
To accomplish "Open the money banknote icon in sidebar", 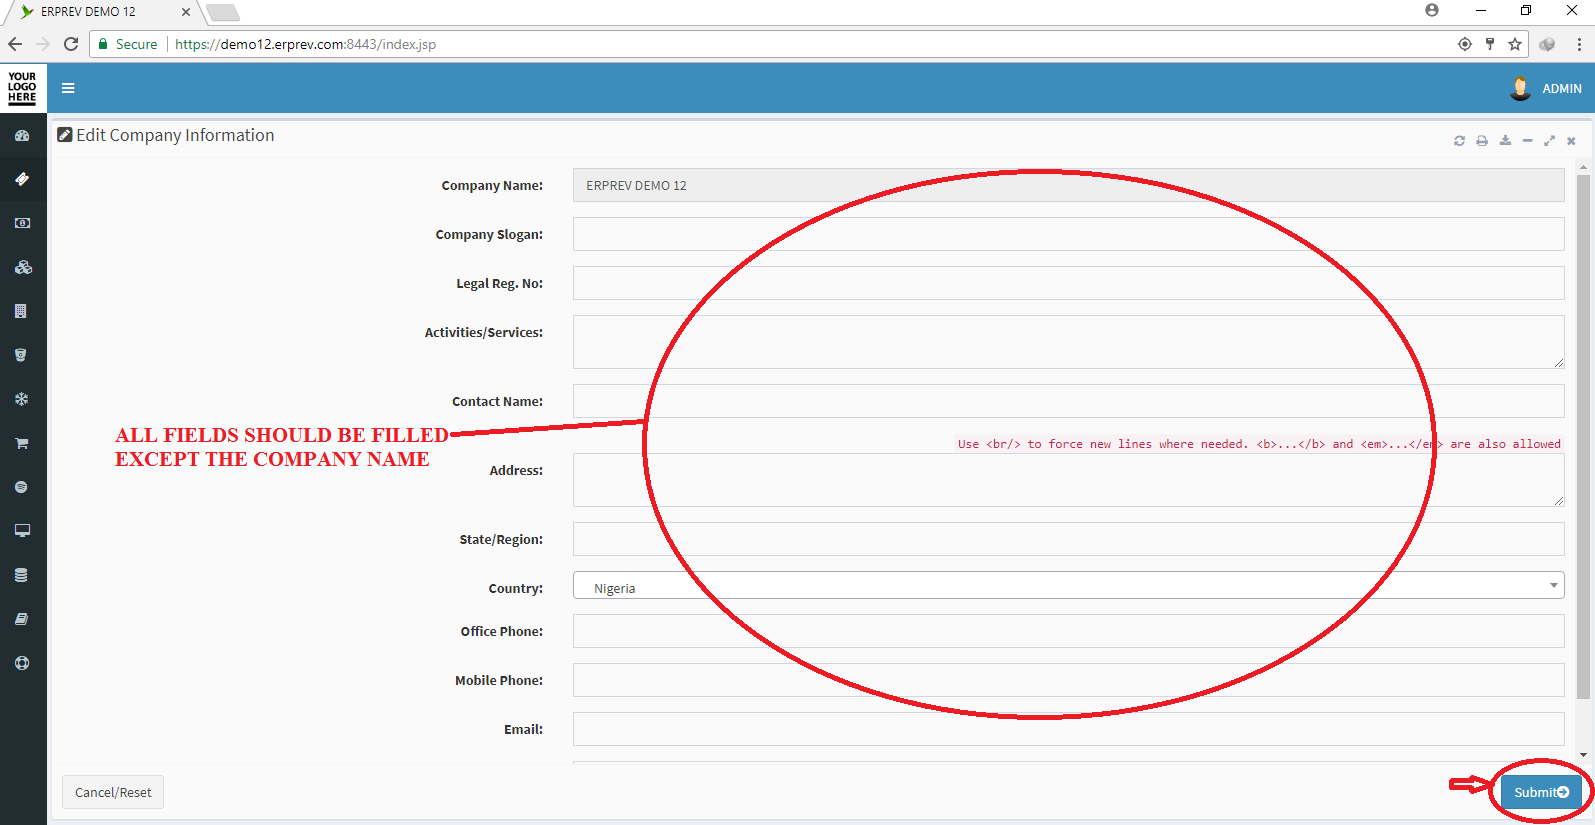I will pos(22,223).
